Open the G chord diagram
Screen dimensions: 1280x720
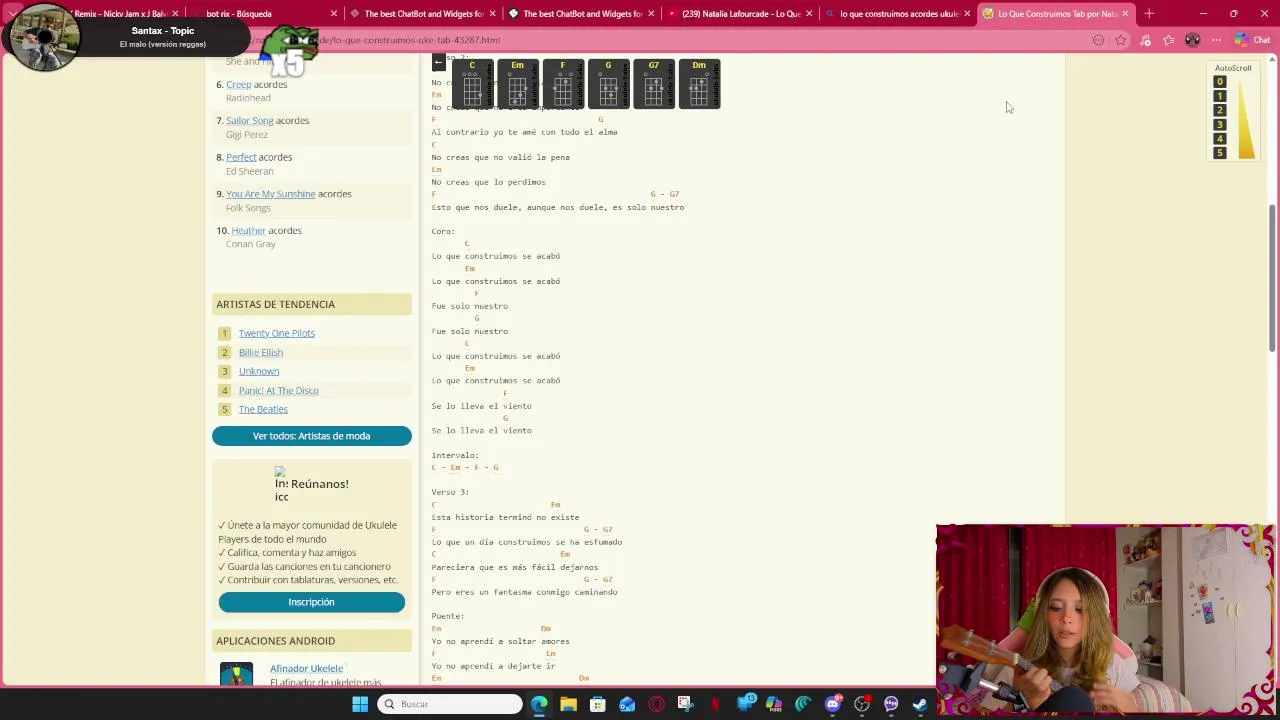click(x=608, y=84)
